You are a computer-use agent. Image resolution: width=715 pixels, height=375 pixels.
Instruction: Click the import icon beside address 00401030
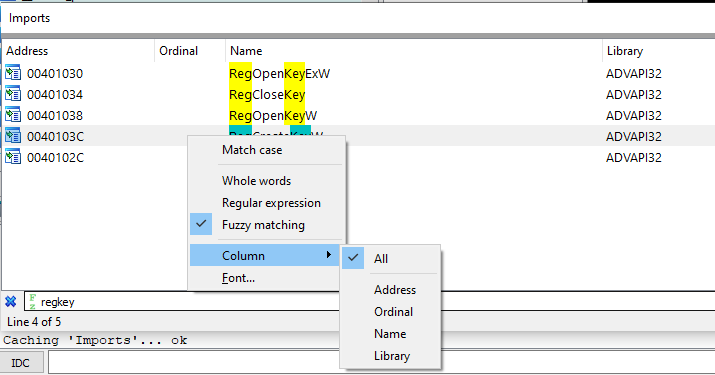click(13, 73)
